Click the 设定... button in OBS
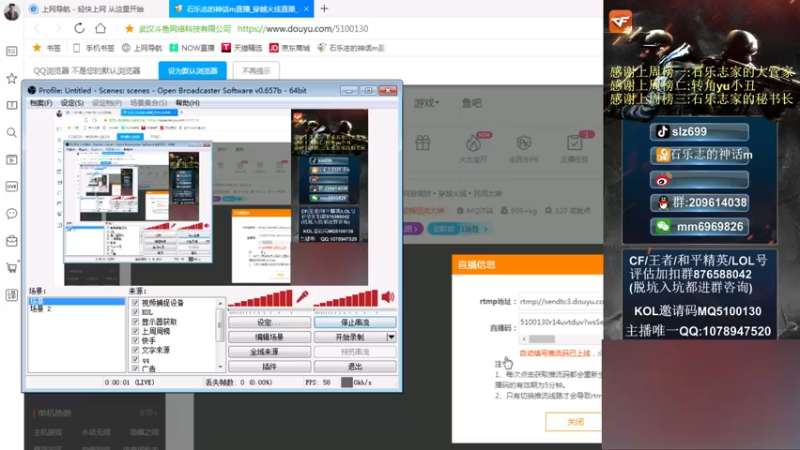 tap(269, 322)
